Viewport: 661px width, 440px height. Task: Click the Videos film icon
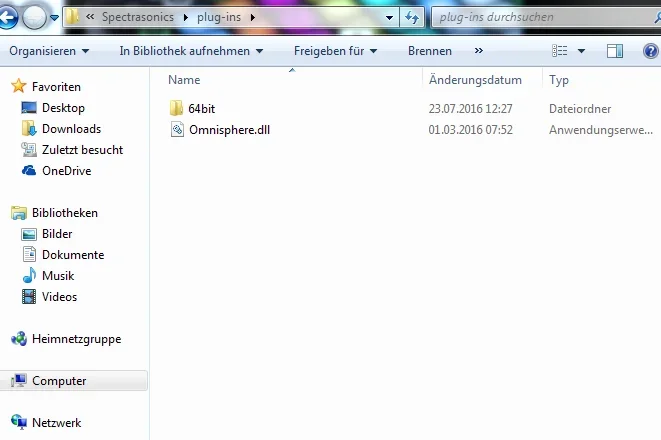click(29, 296)
